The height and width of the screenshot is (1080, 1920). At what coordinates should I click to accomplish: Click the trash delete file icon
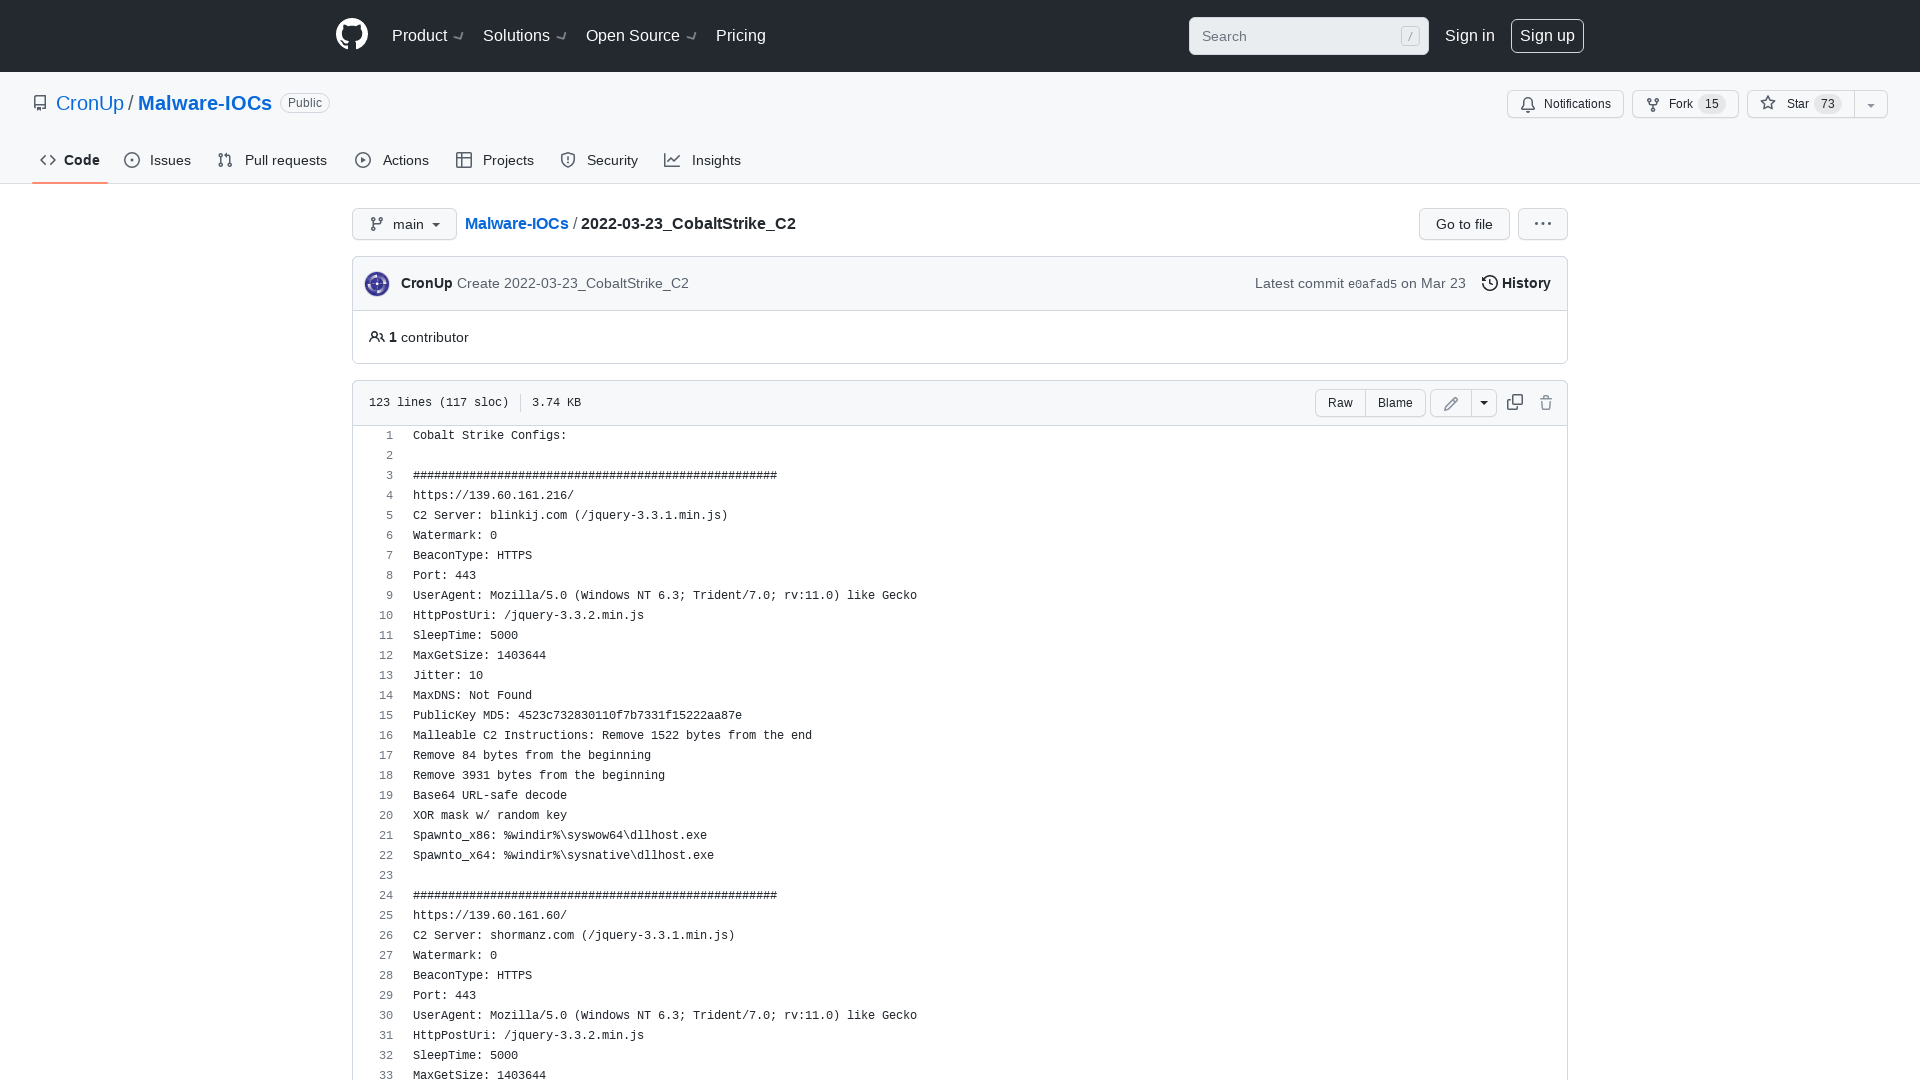pyautogui.click(x=1546, y=403)
